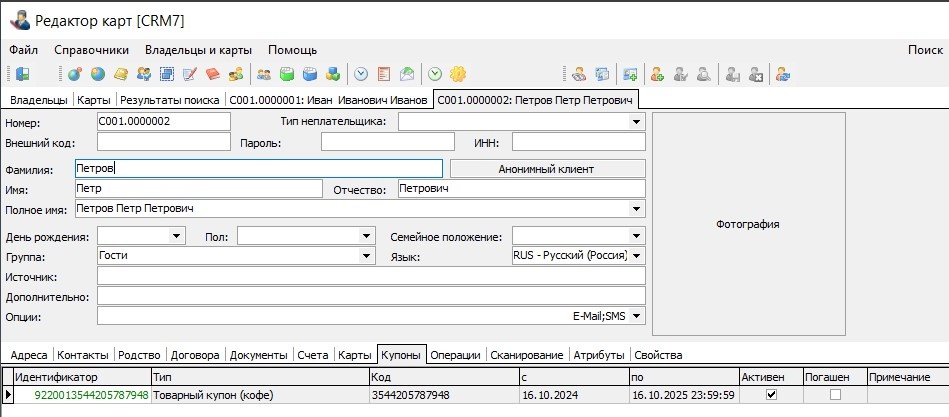Uncheck the Активен checkbox for the coupon
The width and height of the screenshot is (949, 417).
771,395
